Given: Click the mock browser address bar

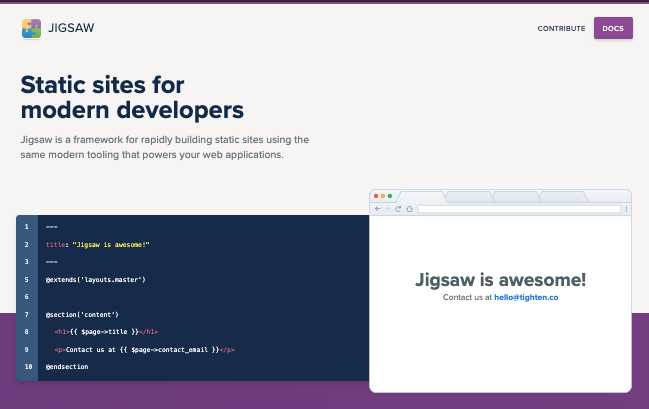Looking at the screenshot, I should (519, 209).
